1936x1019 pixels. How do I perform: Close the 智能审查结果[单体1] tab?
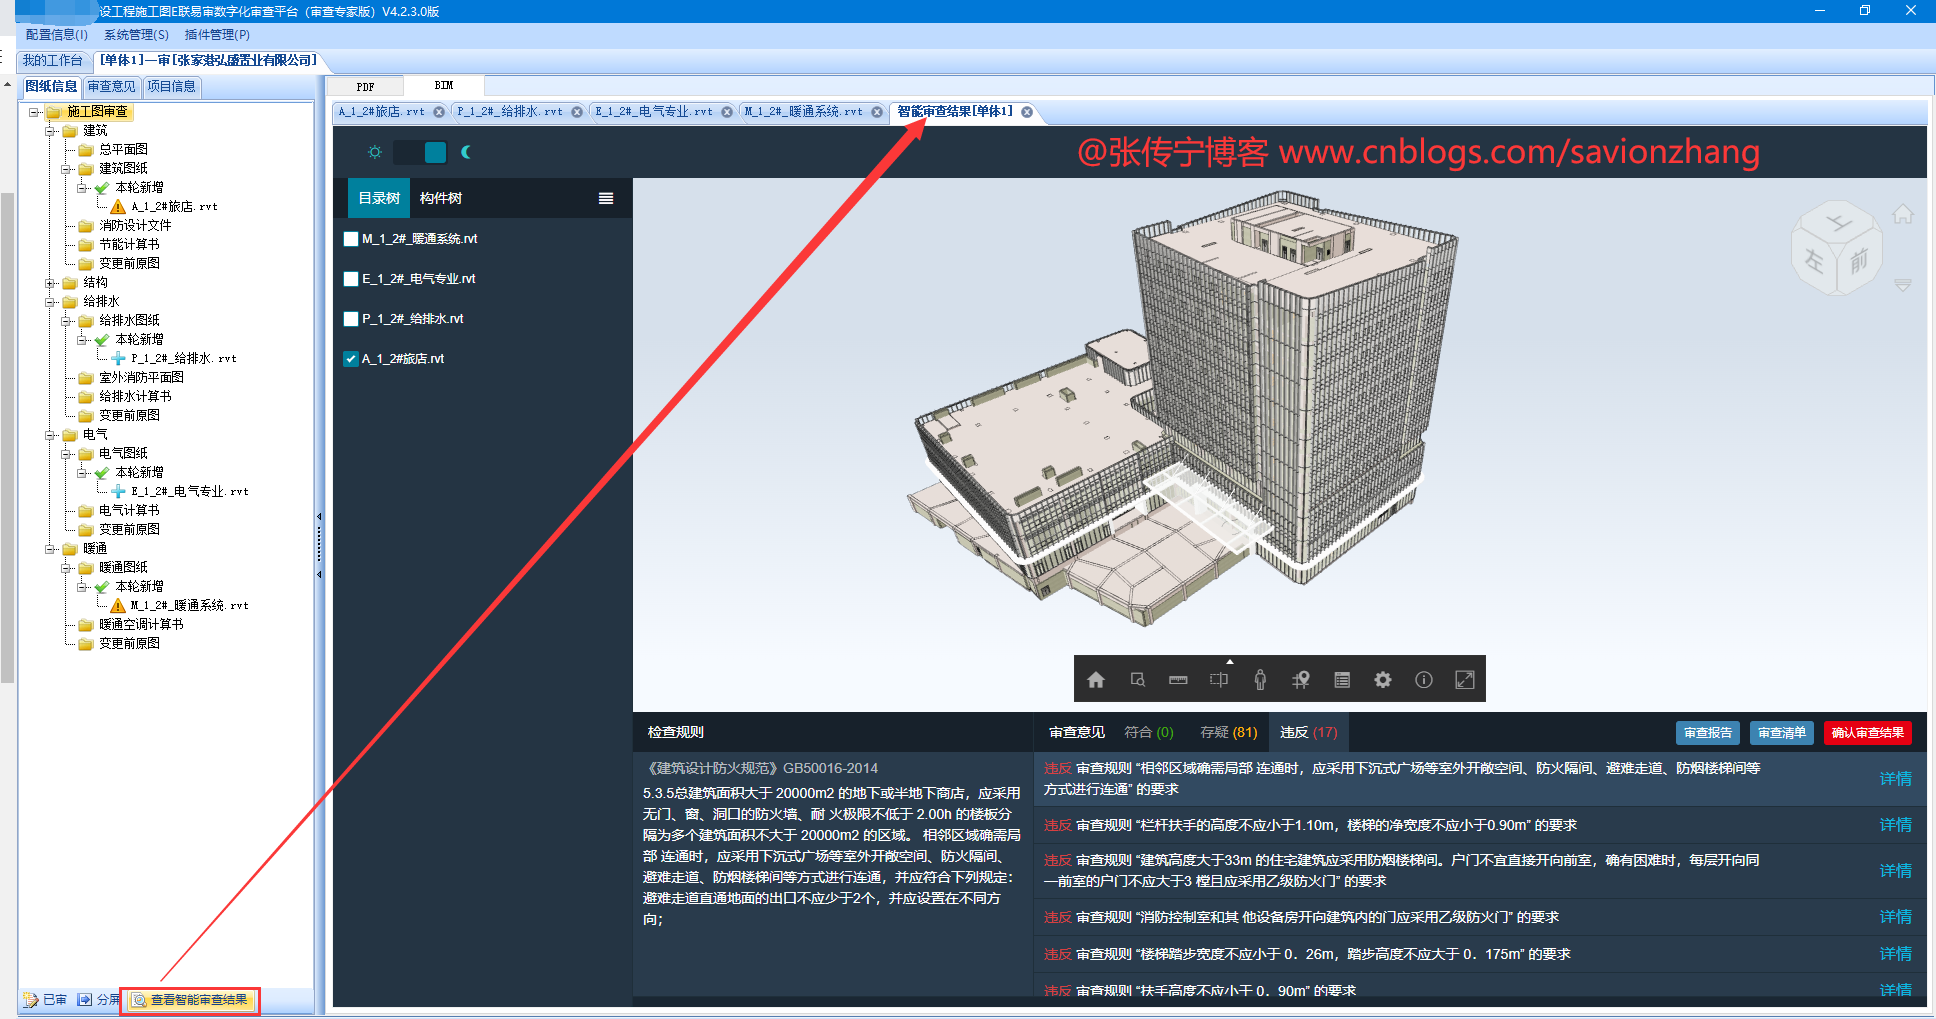(1027, 112)
